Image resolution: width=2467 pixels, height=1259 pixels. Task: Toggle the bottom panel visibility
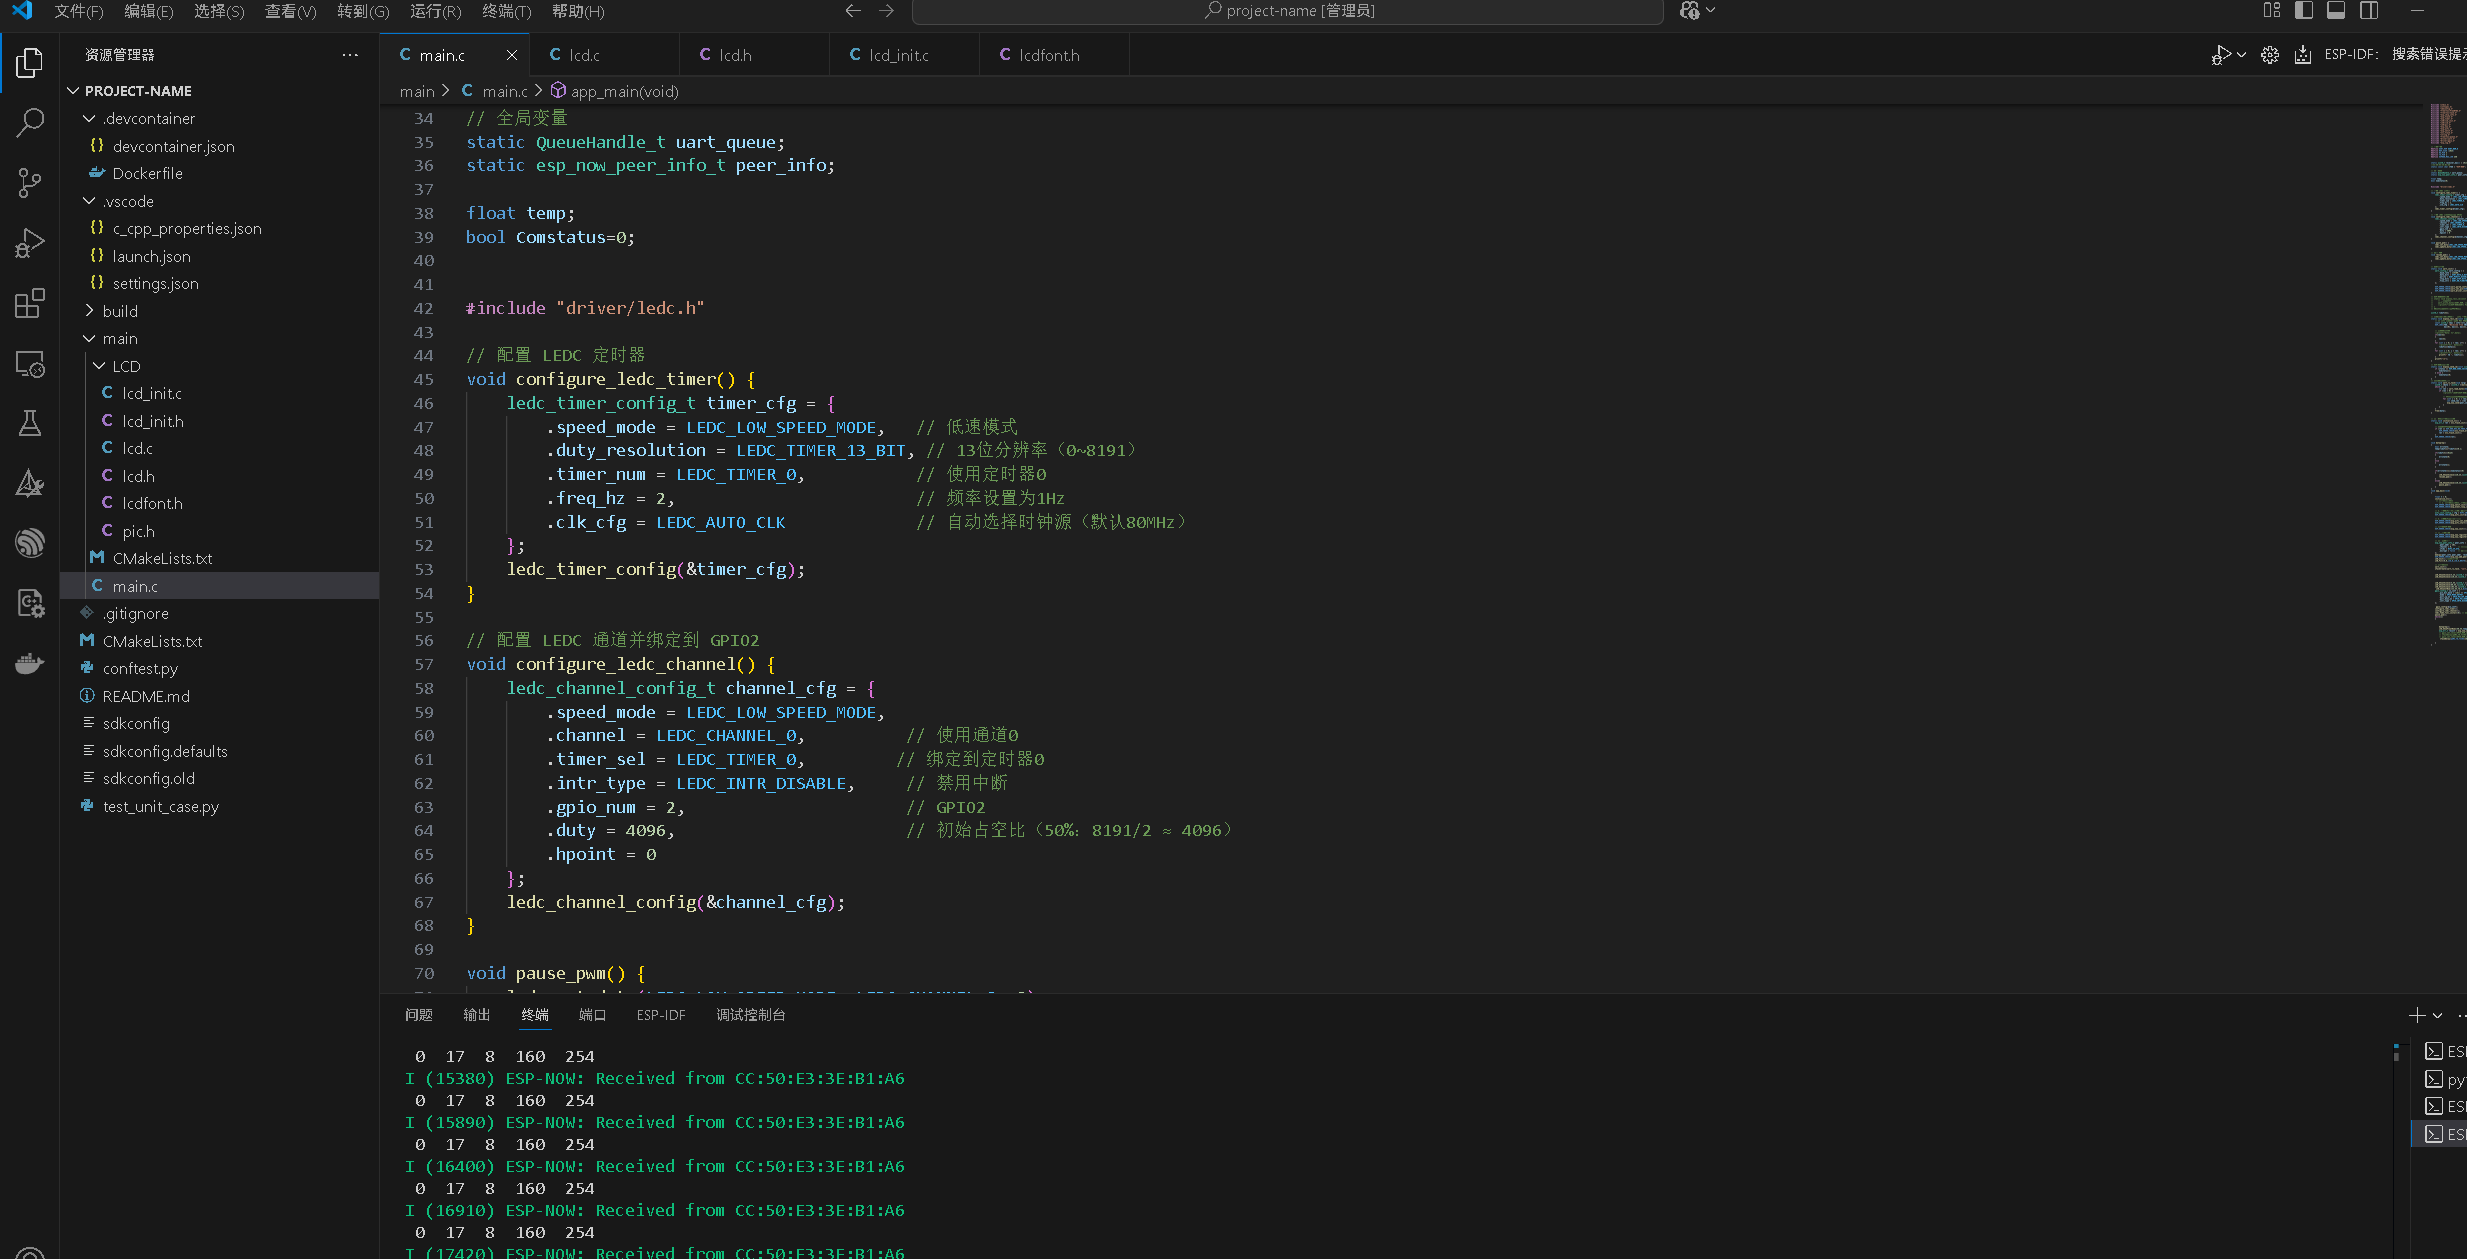pos(2336,11)
